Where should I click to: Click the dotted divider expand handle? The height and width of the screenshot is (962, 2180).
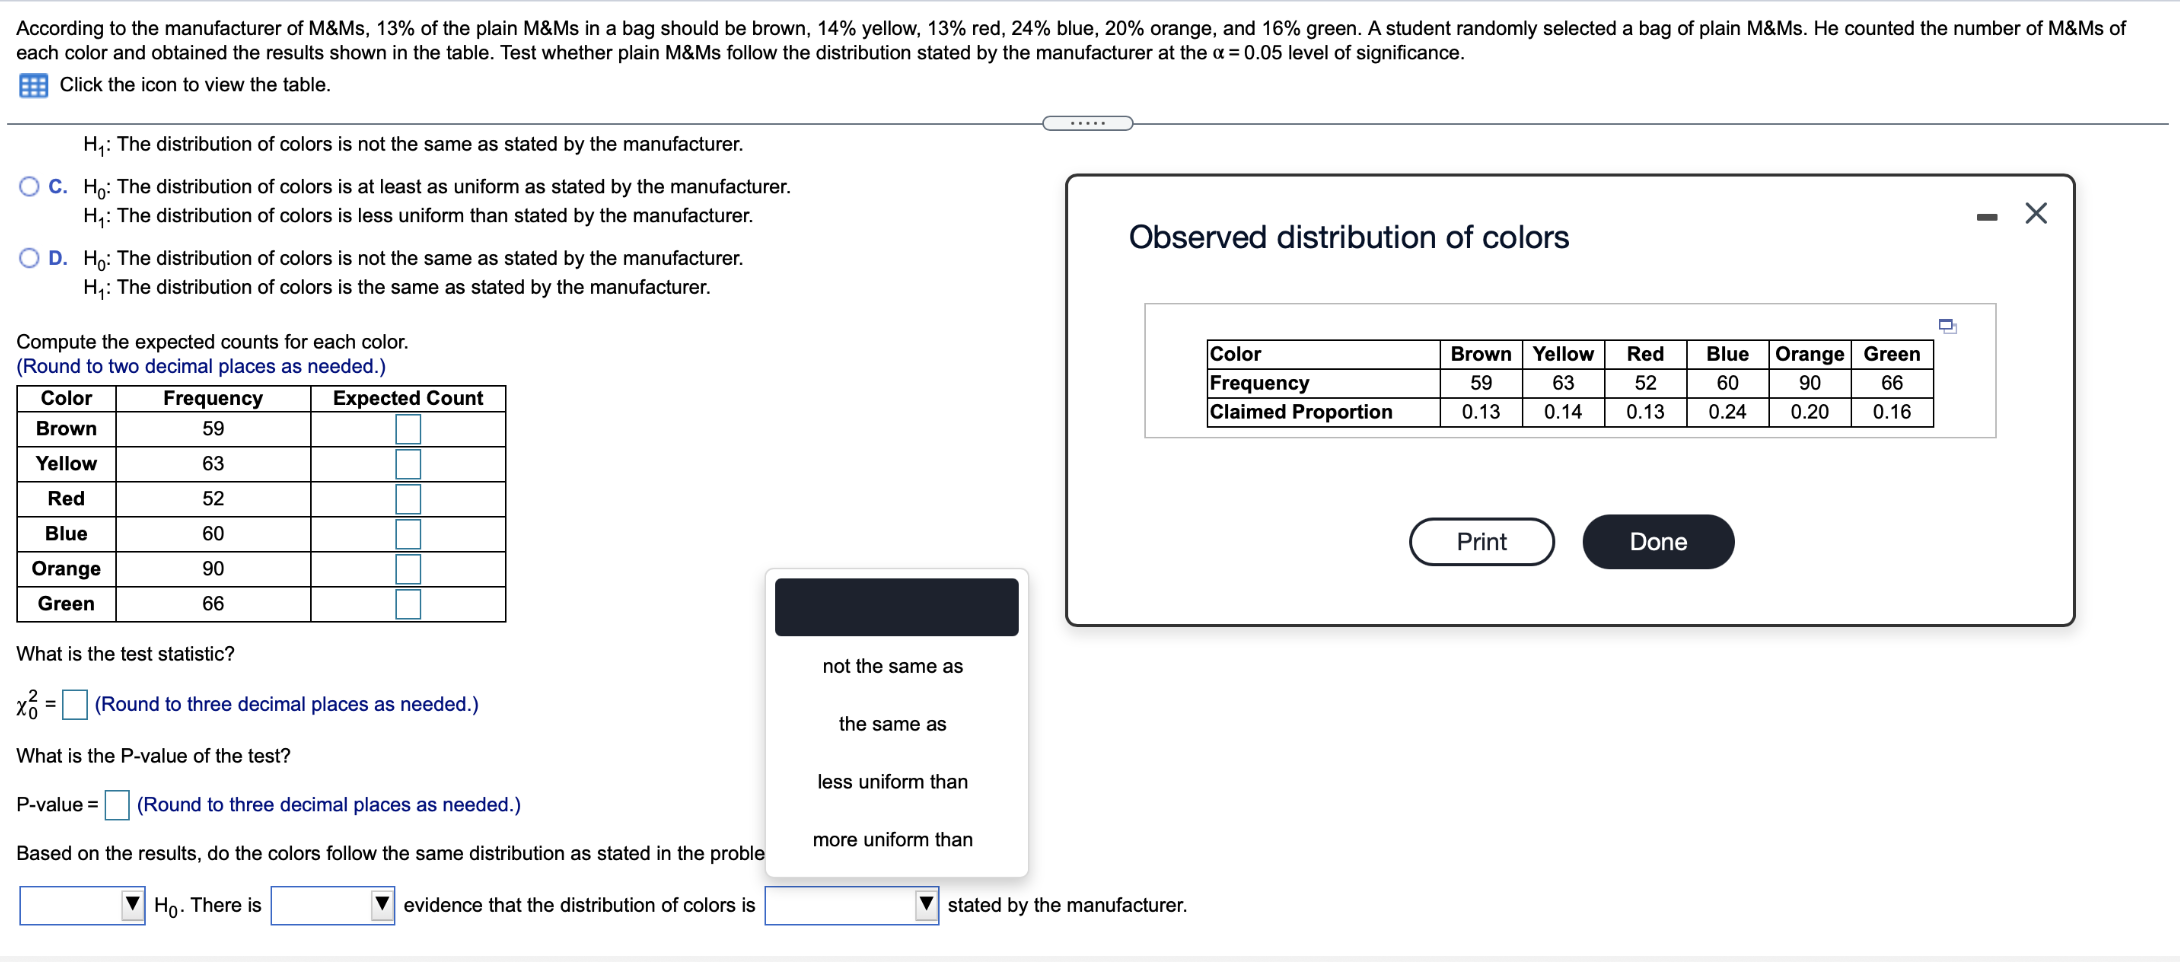1088,123
